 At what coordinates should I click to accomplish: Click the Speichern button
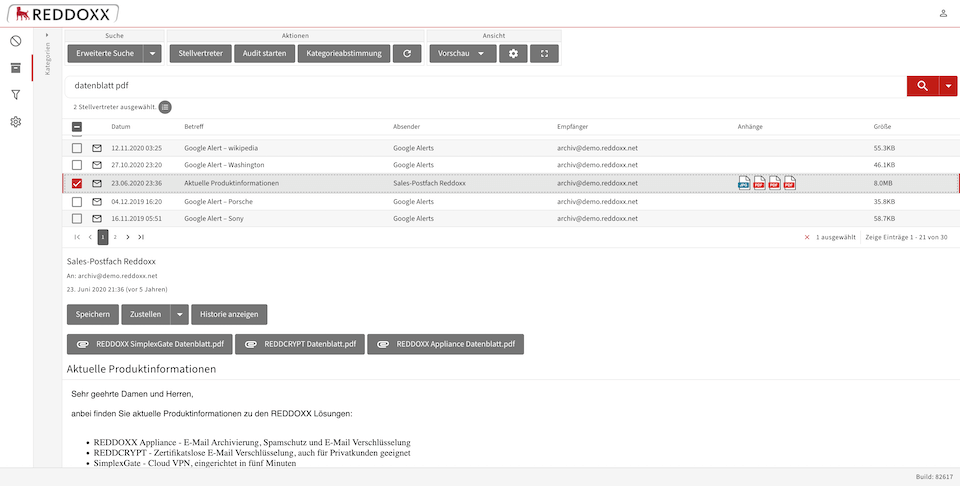click(92, 314)
